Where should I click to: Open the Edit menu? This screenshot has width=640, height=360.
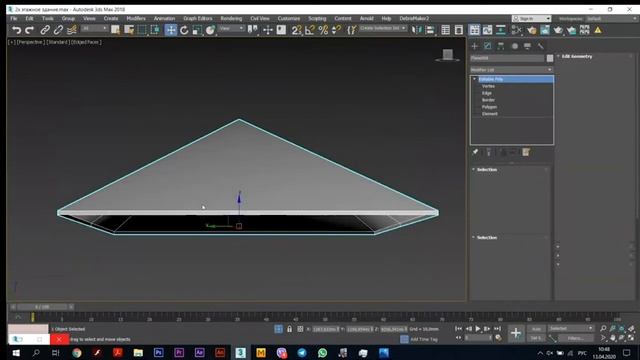29,18
